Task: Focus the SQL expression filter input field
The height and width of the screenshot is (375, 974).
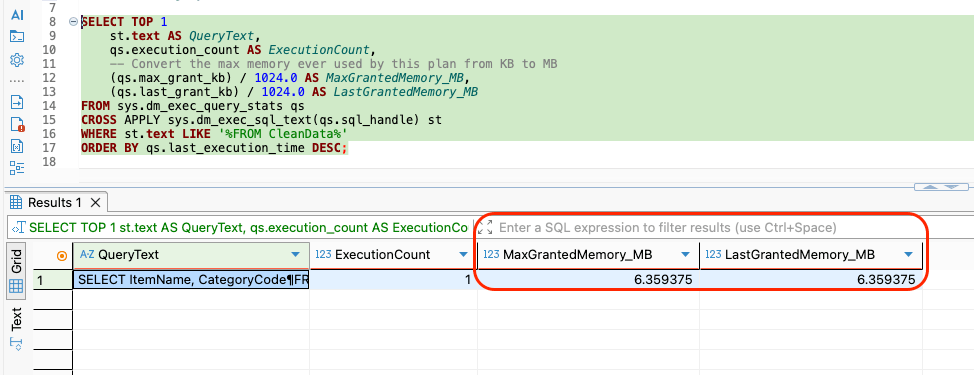Action: pyautogui.click(x=668, y=228)
